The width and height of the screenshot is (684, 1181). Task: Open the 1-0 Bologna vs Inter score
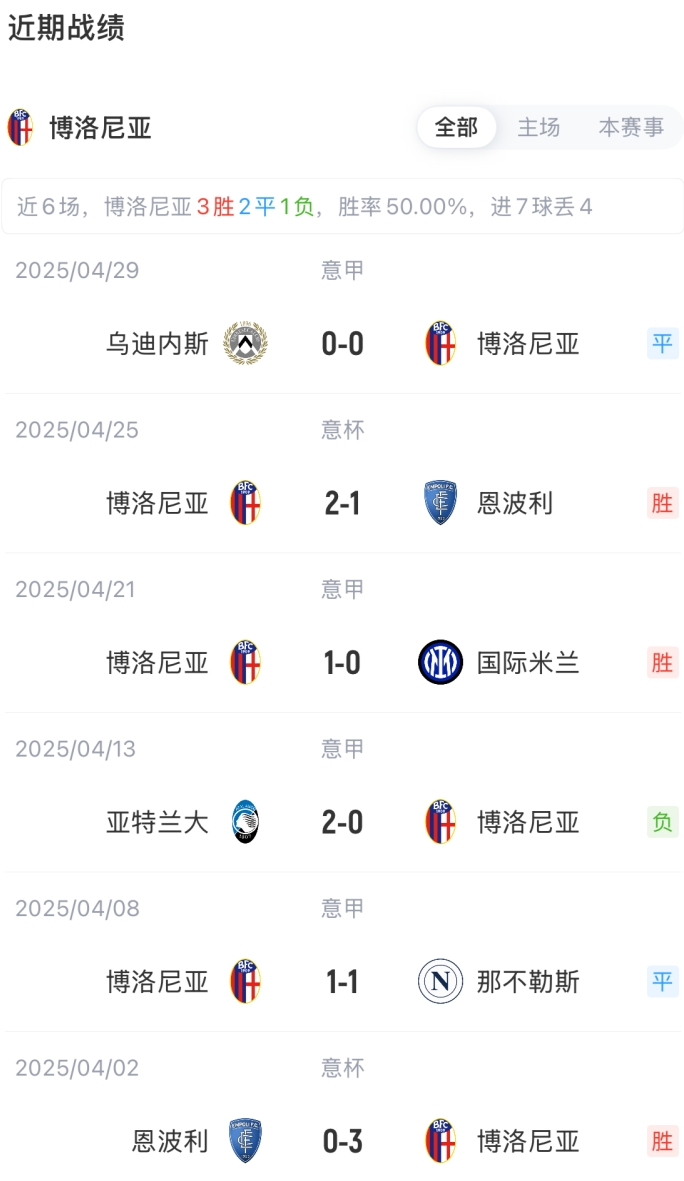[342, 662]
